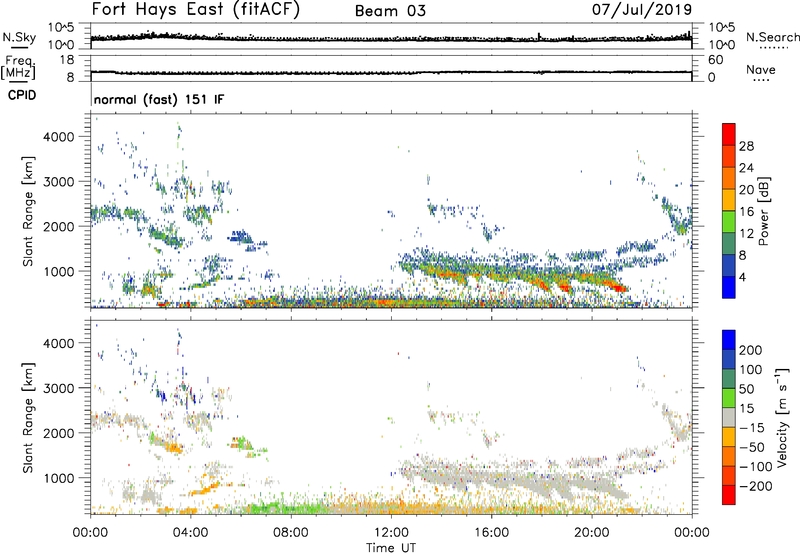Click the 'Nave' legend label

(x=761, y=70)
